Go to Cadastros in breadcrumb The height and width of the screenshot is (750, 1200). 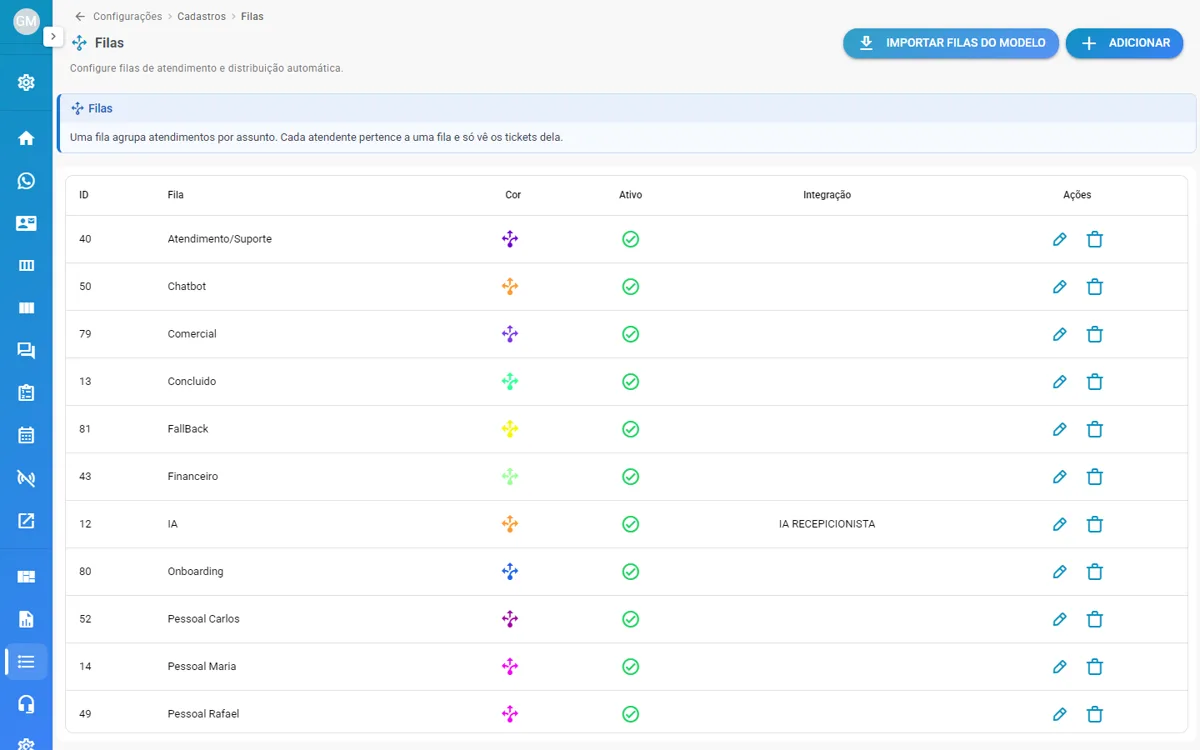tap(201, 16)
